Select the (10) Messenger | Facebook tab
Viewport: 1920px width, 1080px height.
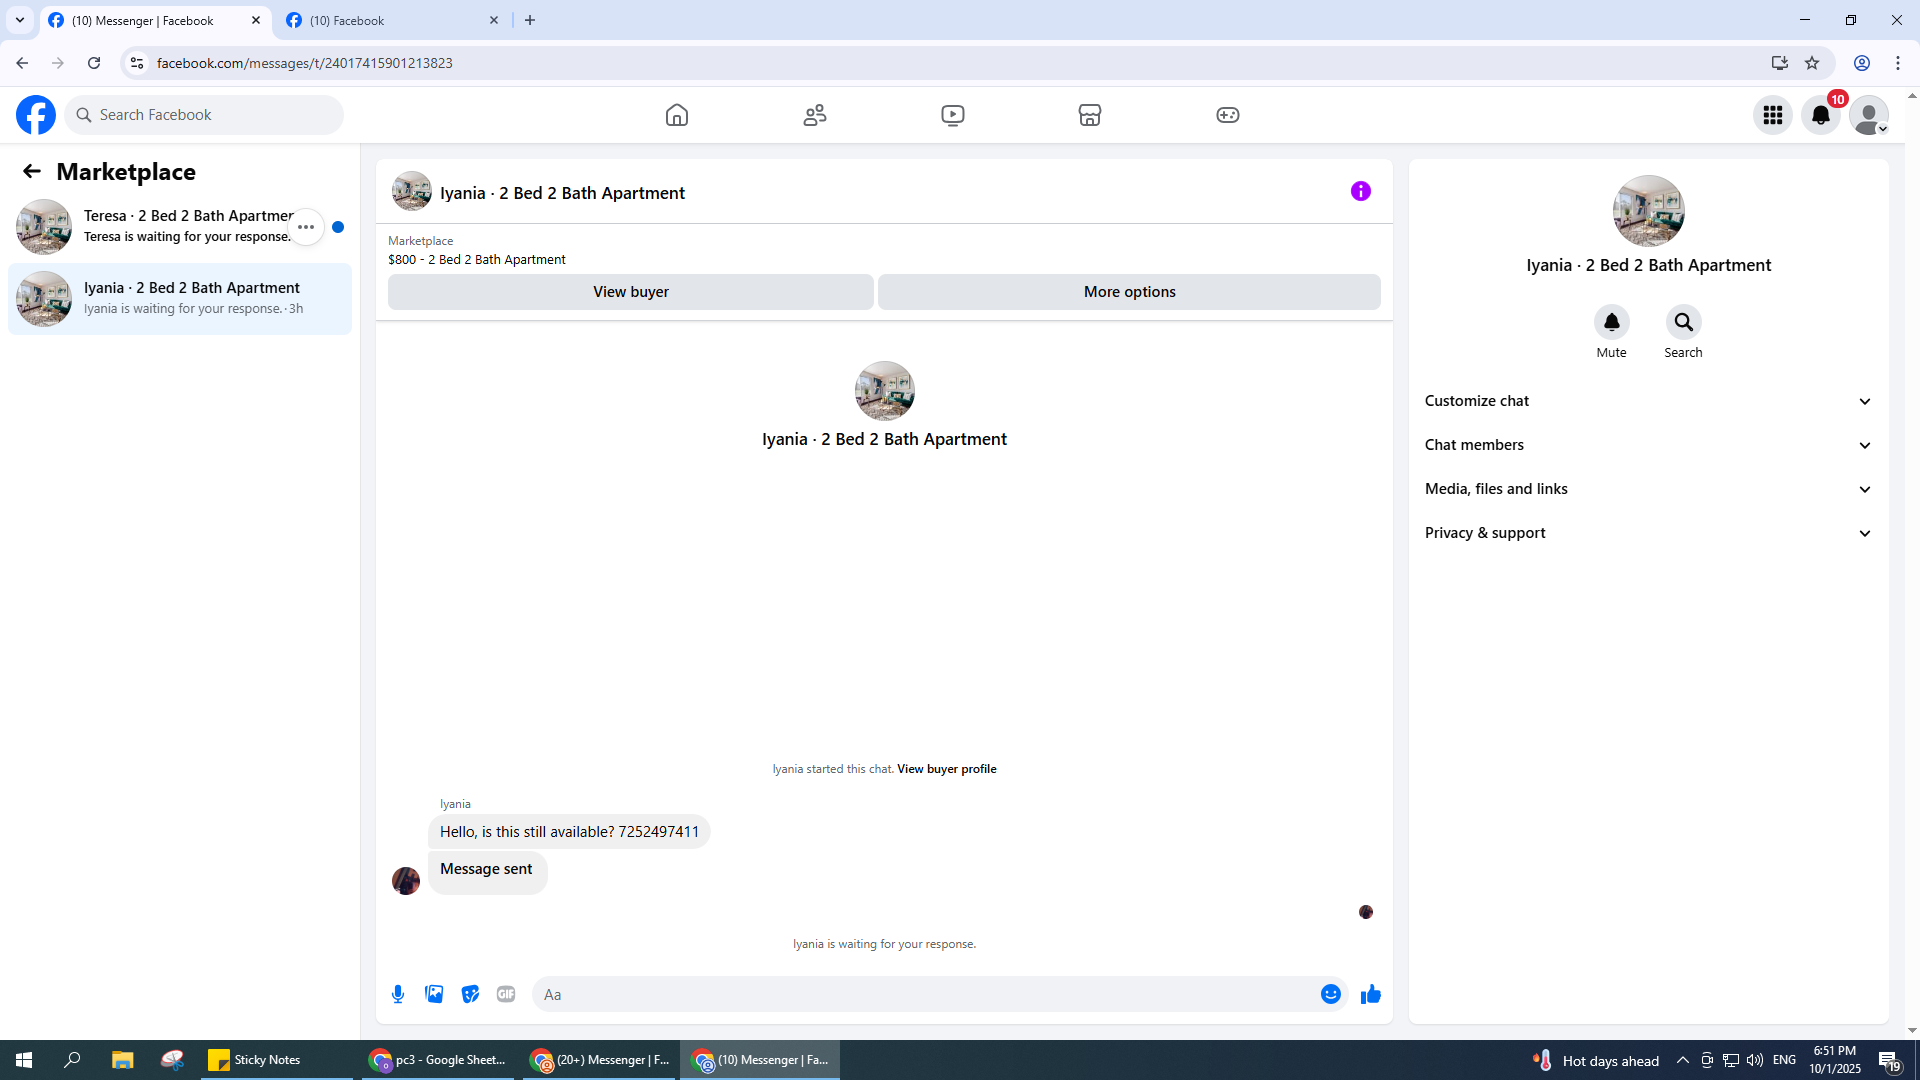pyautogui.click(x=155, y=20)
